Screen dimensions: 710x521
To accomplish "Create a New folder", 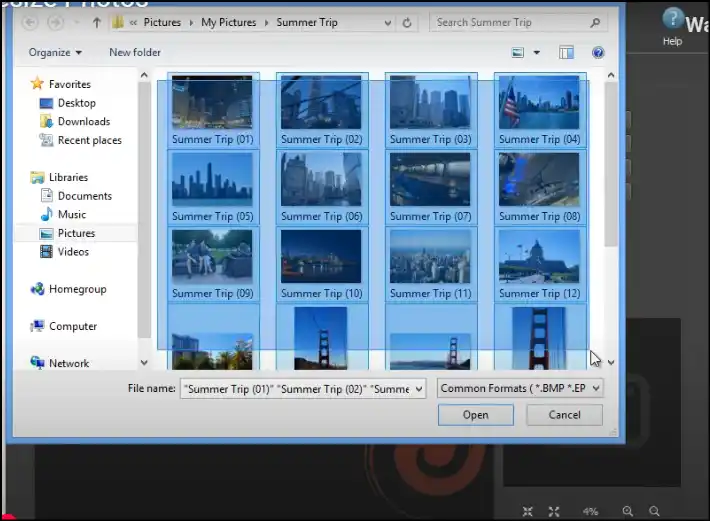I will pos(135,53).
